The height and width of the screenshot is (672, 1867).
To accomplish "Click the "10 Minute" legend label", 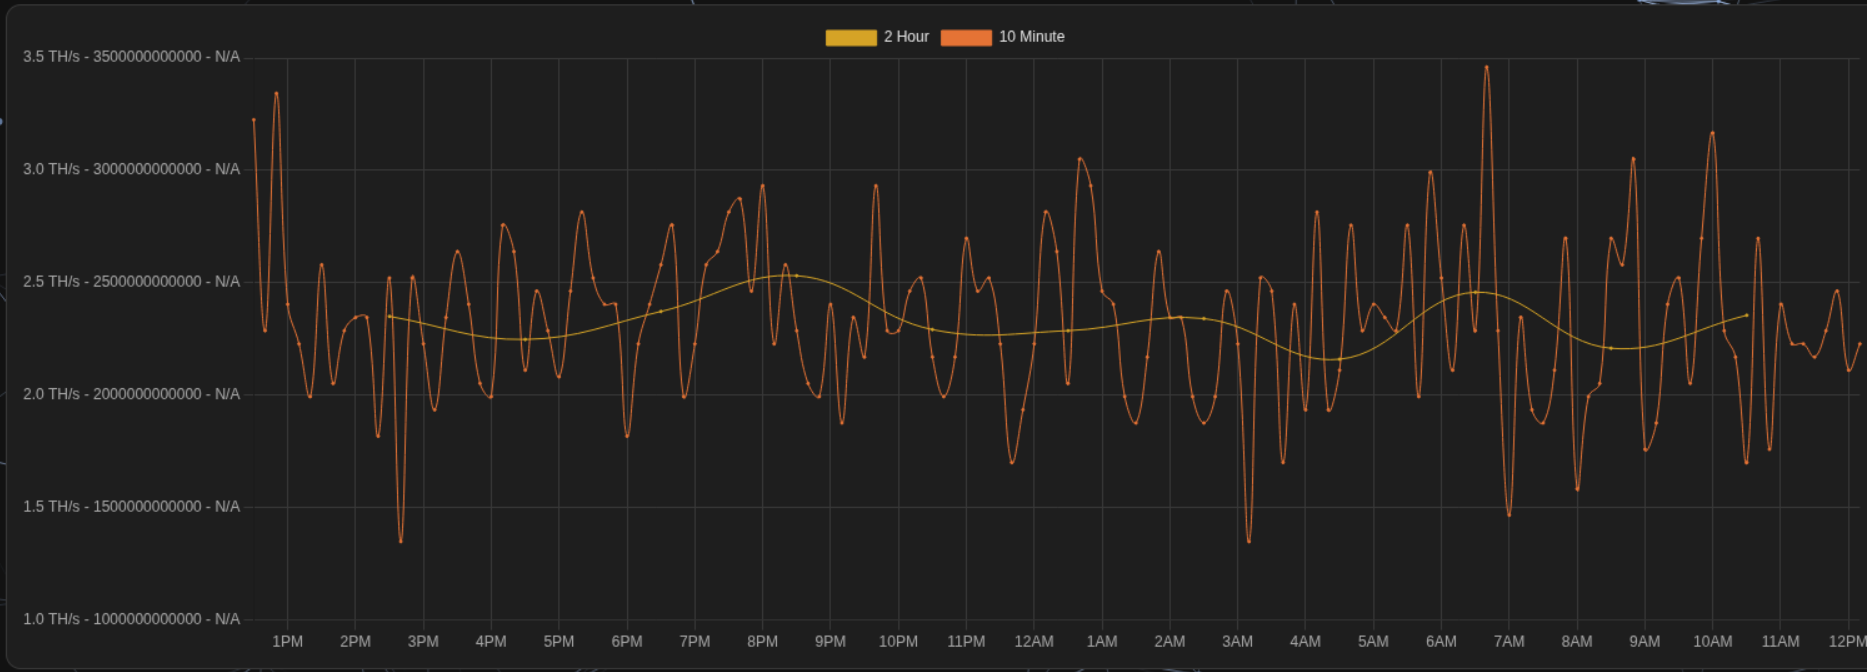I will 1031,37.
